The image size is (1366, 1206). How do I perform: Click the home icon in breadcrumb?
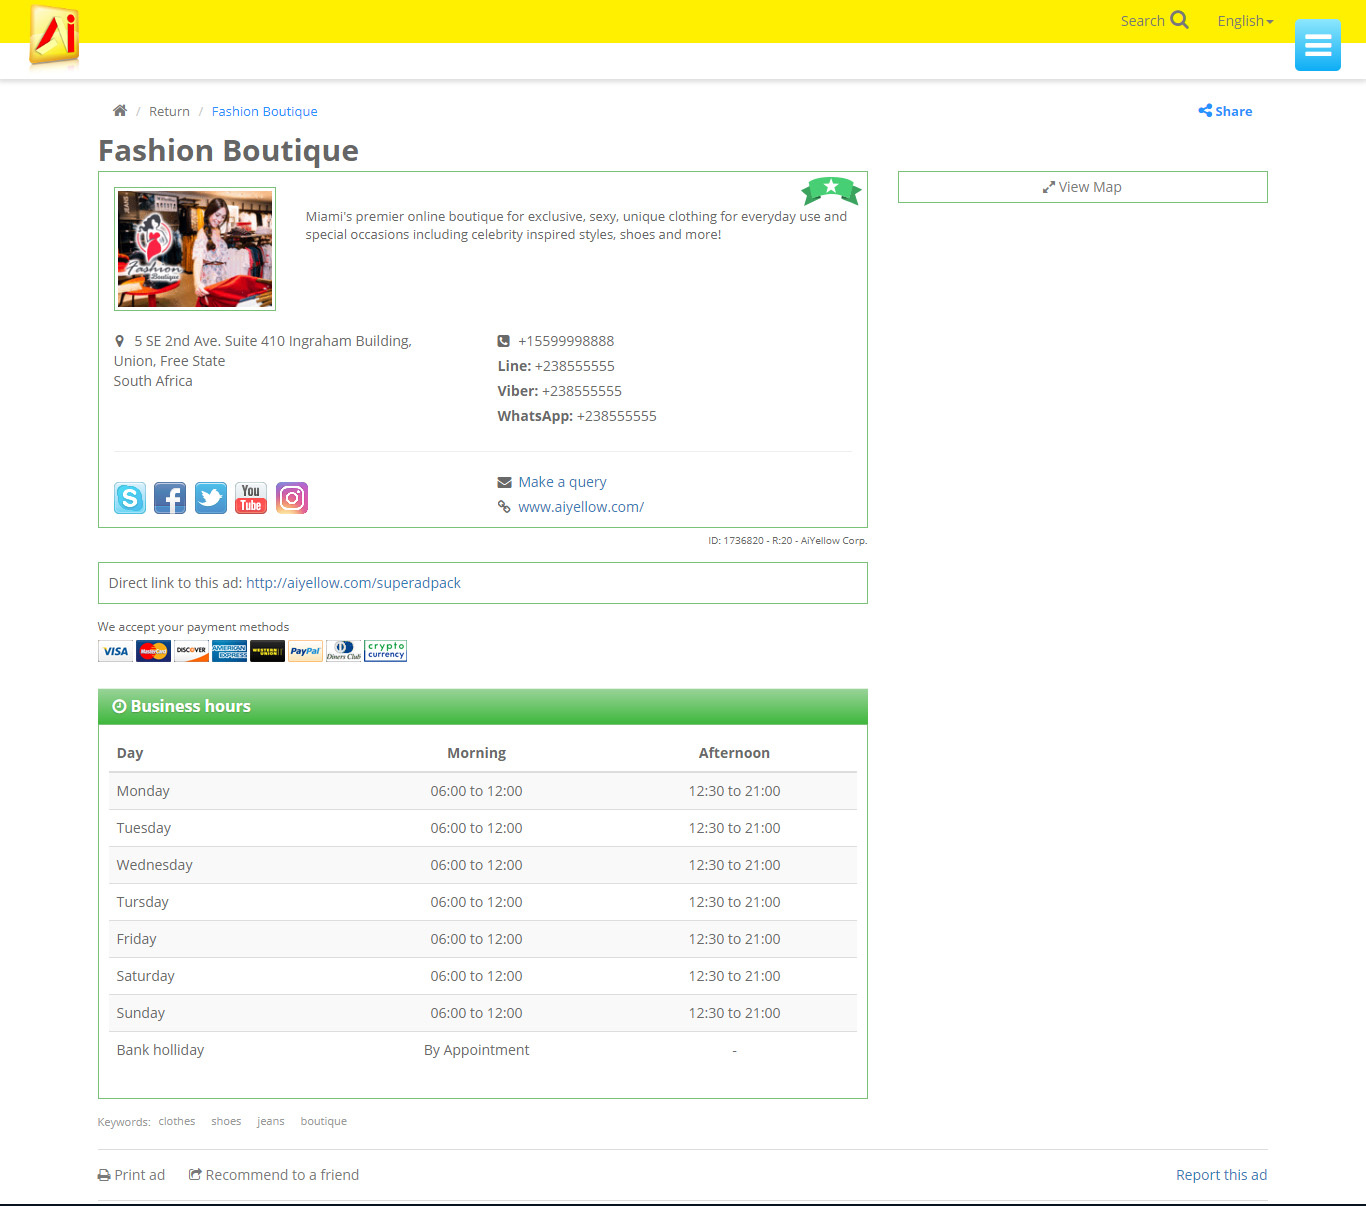pyautogui.click(x=120, y=111)
